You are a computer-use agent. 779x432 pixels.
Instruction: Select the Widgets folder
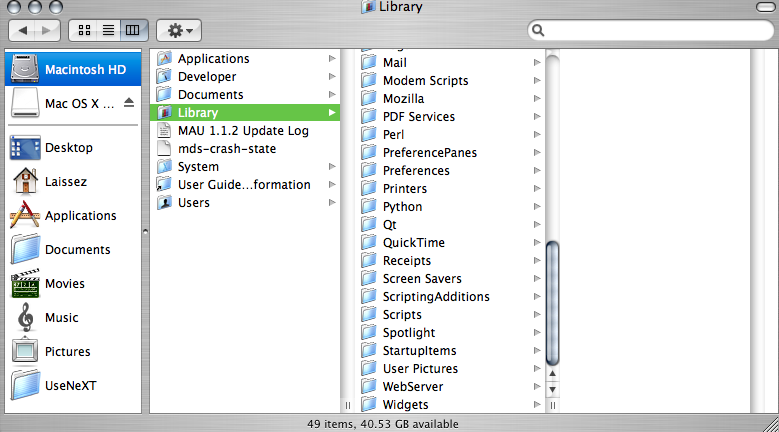click(451, 405)
